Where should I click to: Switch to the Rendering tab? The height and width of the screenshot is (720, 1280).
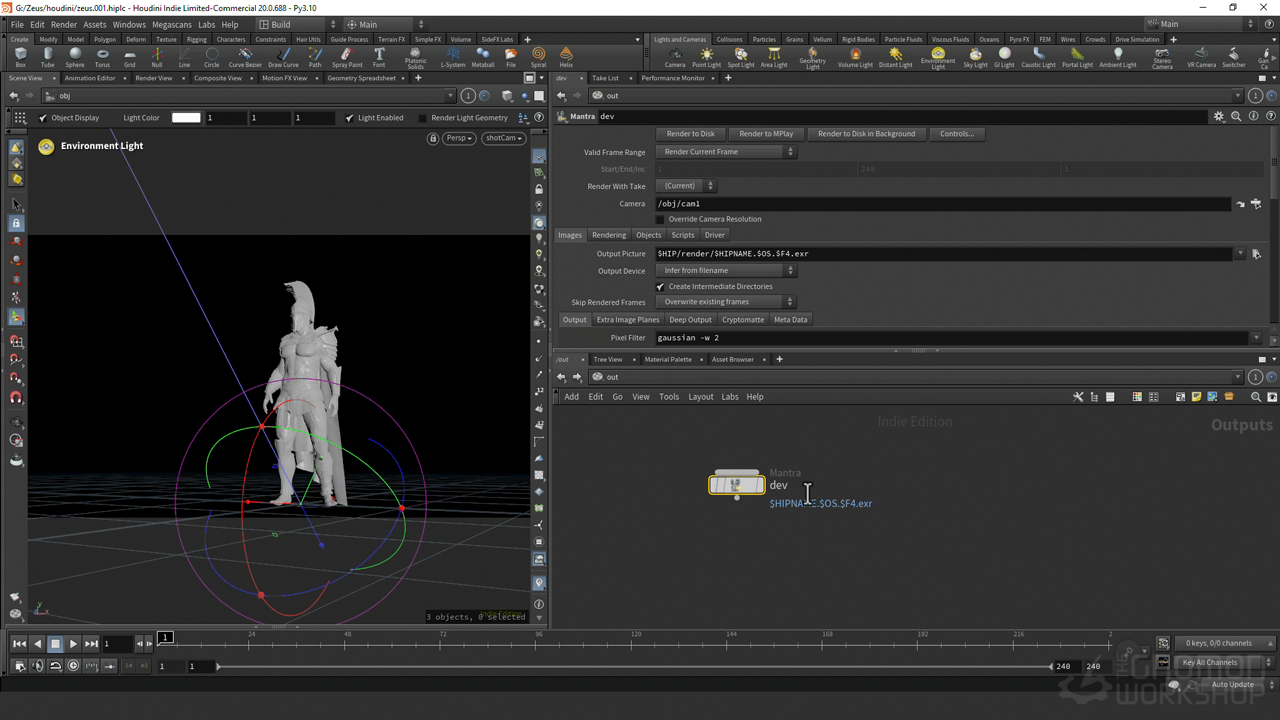click(x=608, y=235)
